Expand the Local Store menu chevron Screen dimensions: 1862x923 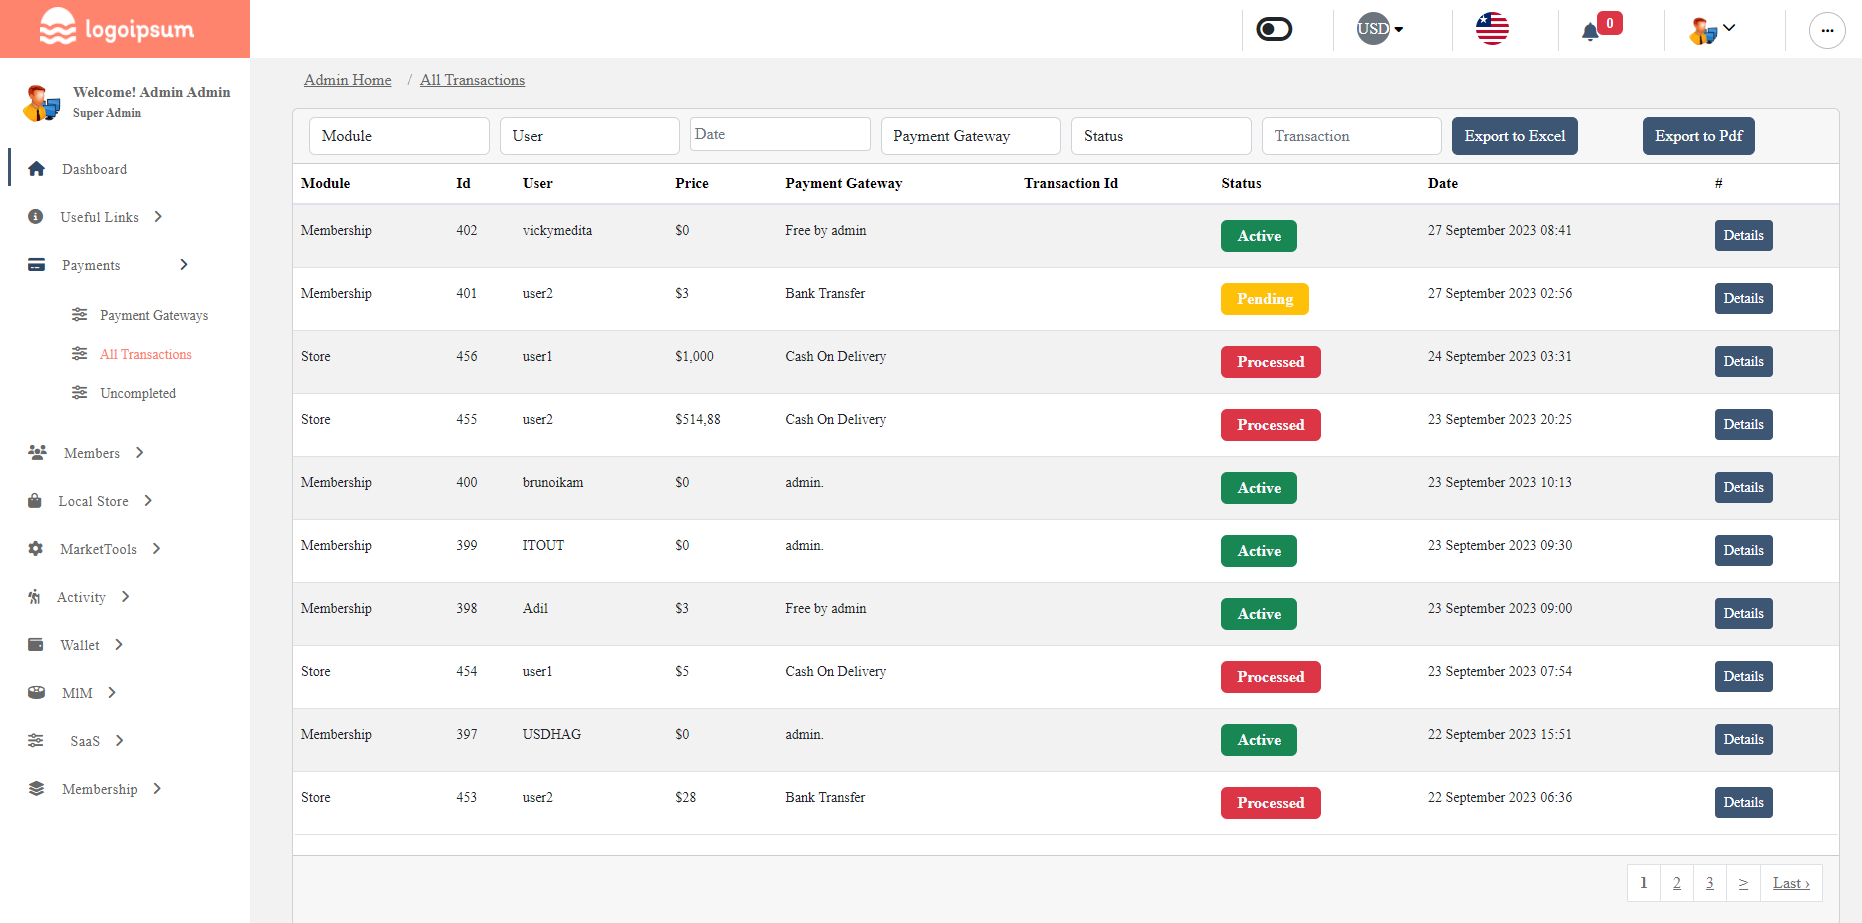tap(147, 500)
